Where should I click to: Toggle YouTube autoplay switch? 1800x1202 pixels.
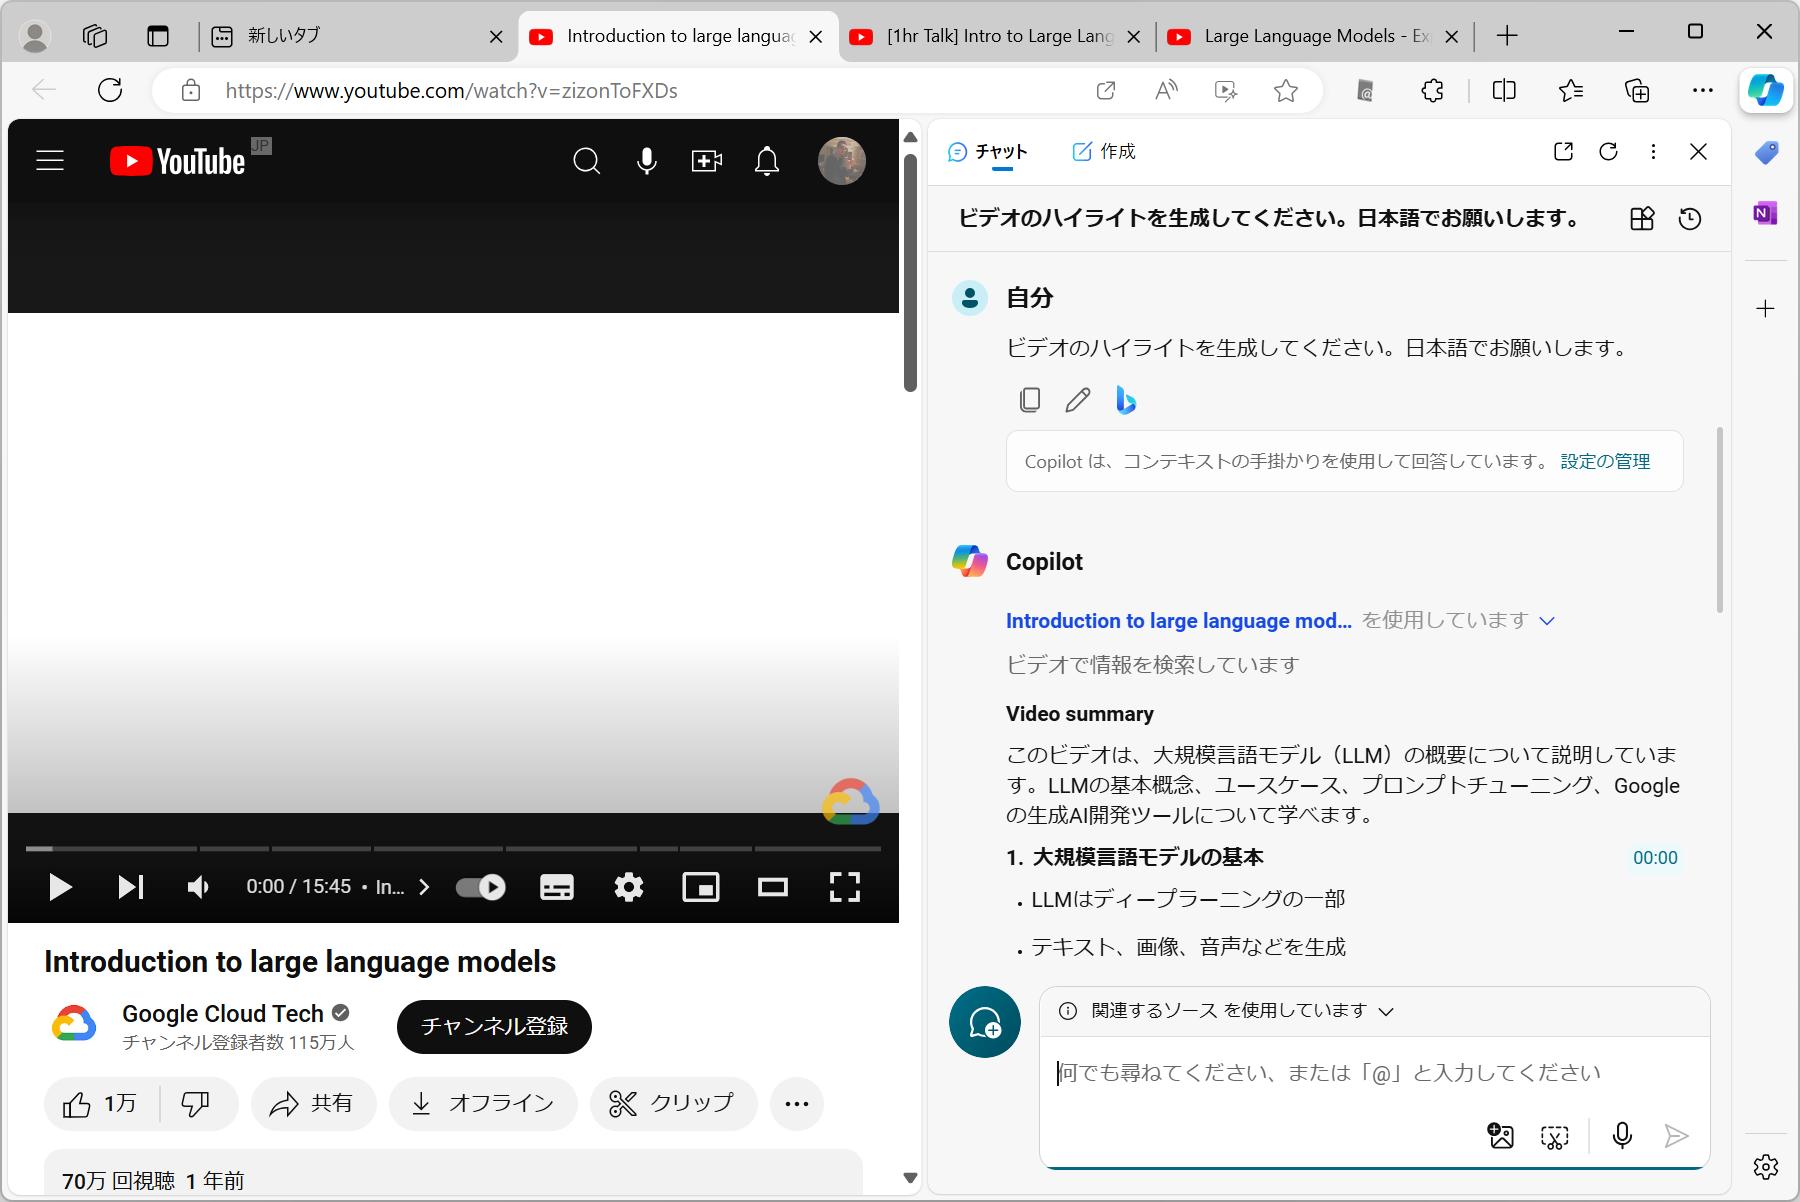coord(481,887)
